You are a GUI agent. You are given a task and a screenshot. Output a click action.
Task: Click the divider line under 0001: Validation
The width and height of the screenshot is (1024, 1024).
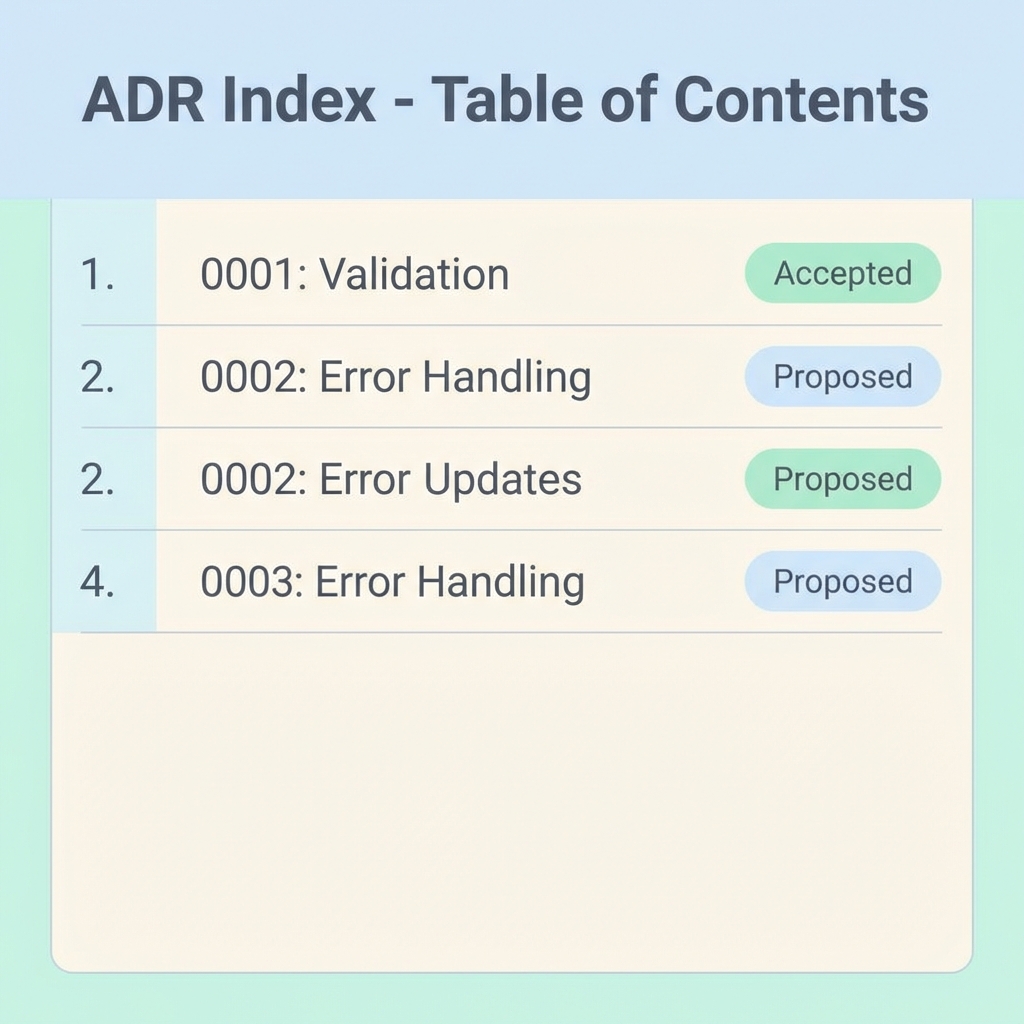coord(510,325)
